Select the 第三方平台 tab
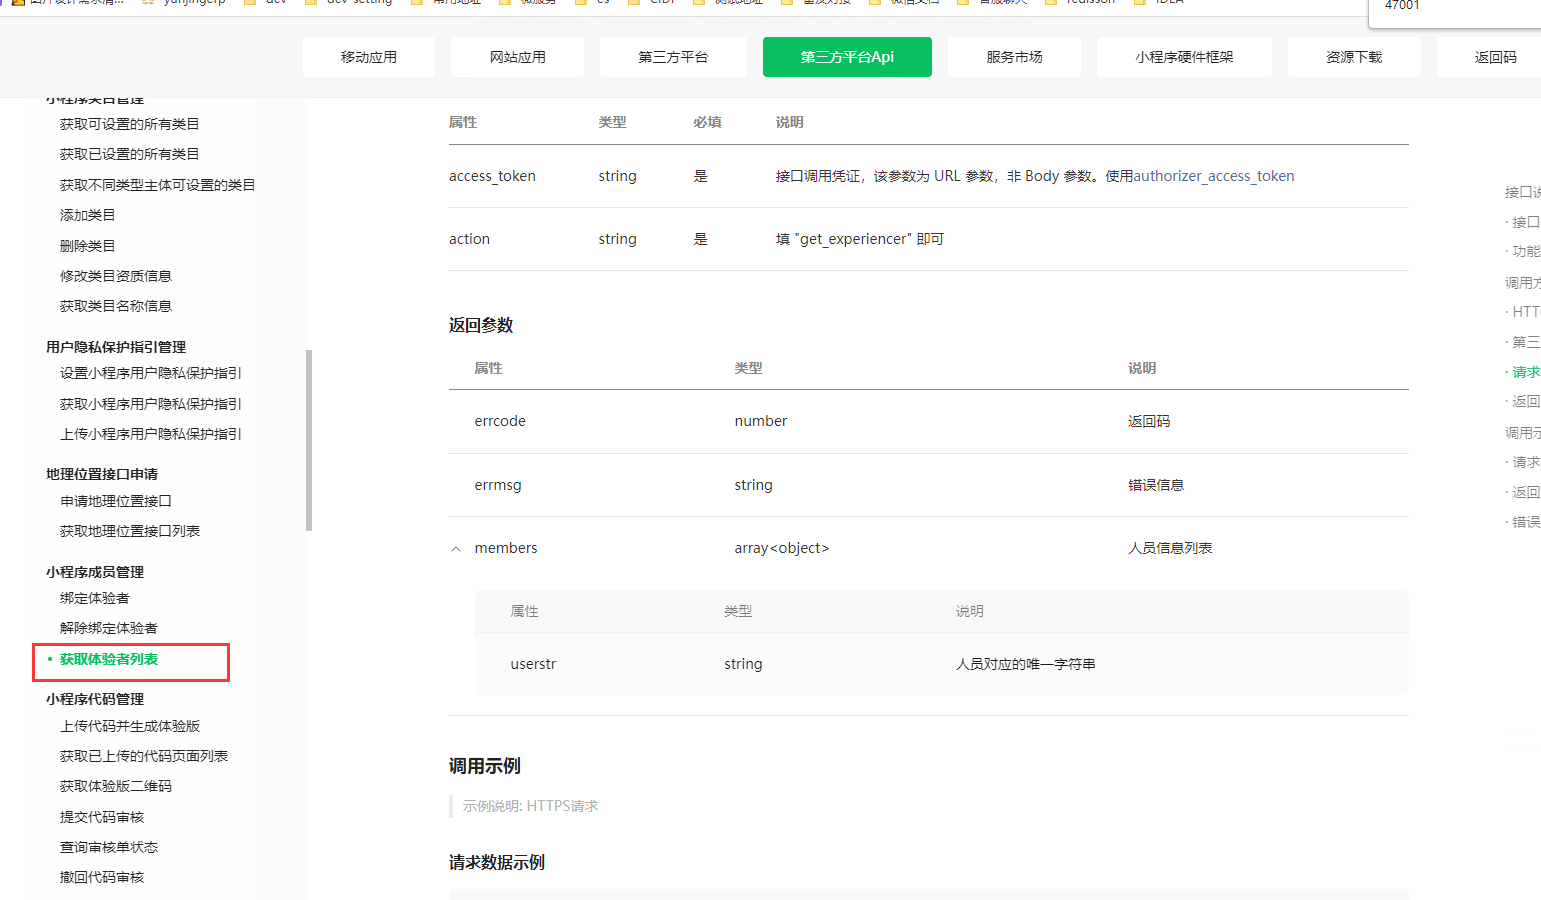This screenshot has width=1541, height=900. click(673, 57)
